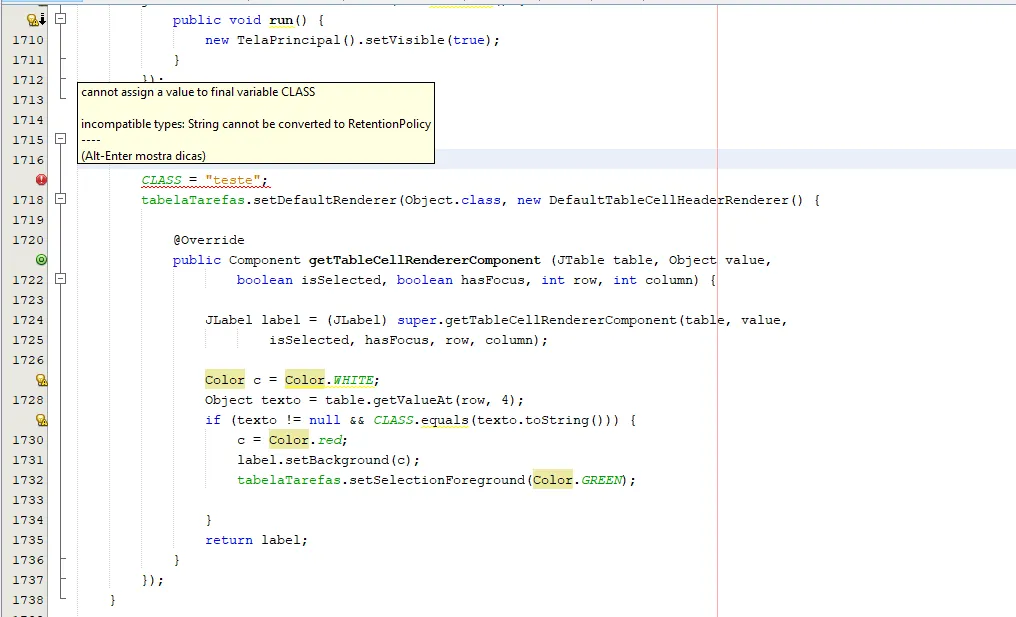Image resolution: width=1016 pixels, height=617 pixels.
Task: Click setSelectionForeground method call
Action: pyautogui.click(x=437, y=480)
